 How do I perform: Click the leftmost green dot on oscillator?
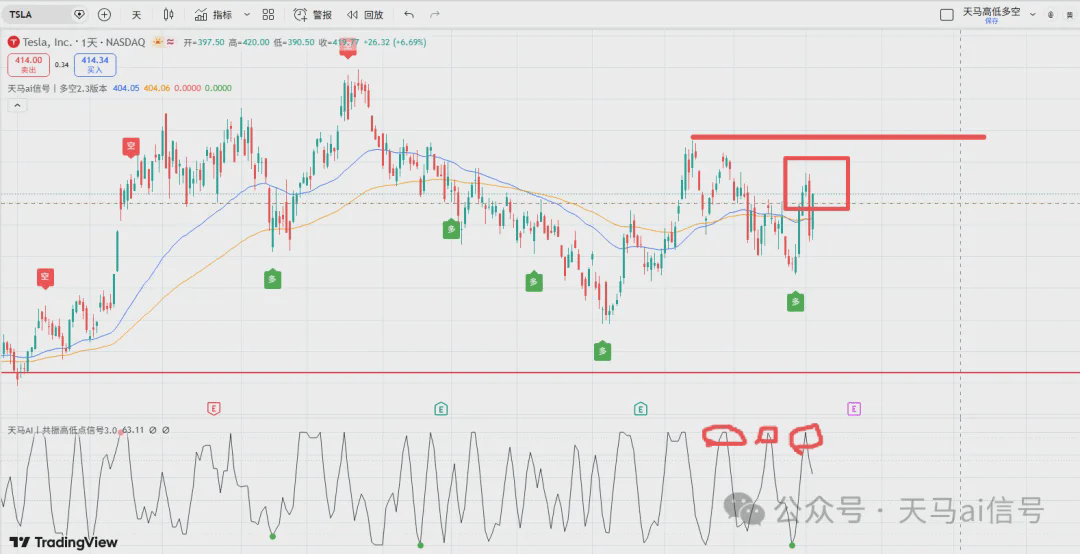(273, 536)
